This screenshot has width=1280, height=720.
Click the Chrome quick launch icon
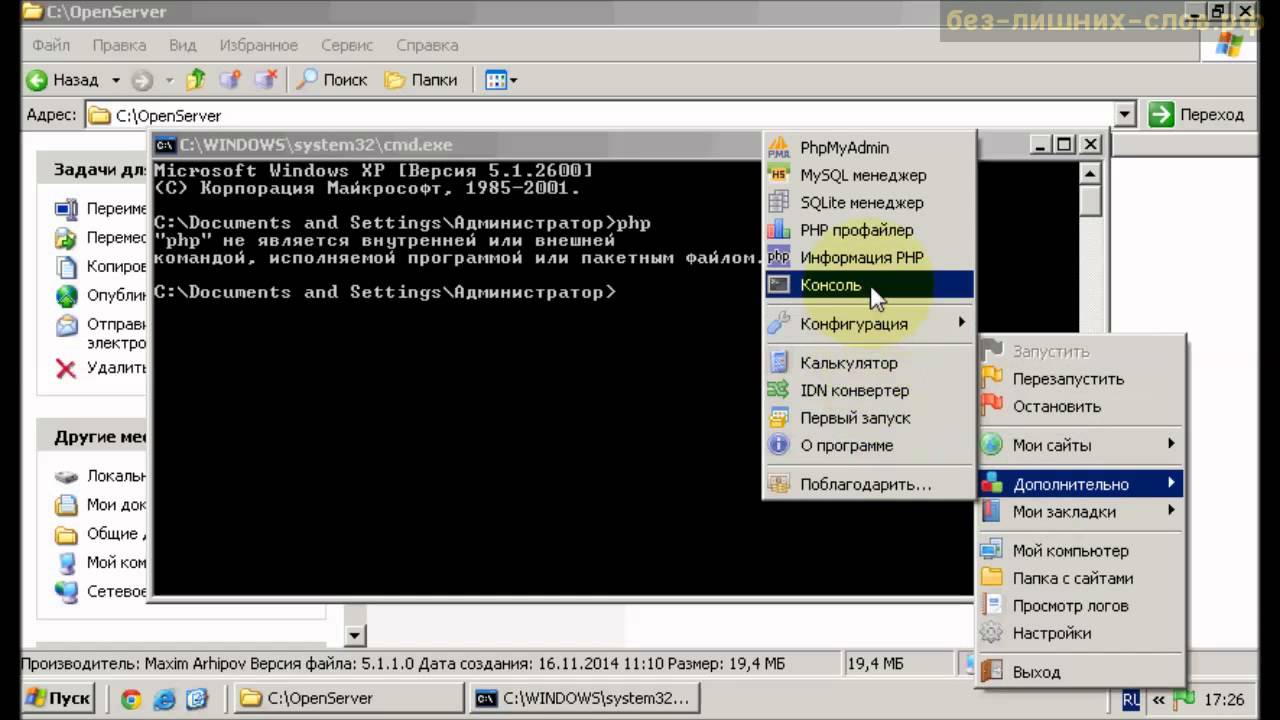(131, 698)
